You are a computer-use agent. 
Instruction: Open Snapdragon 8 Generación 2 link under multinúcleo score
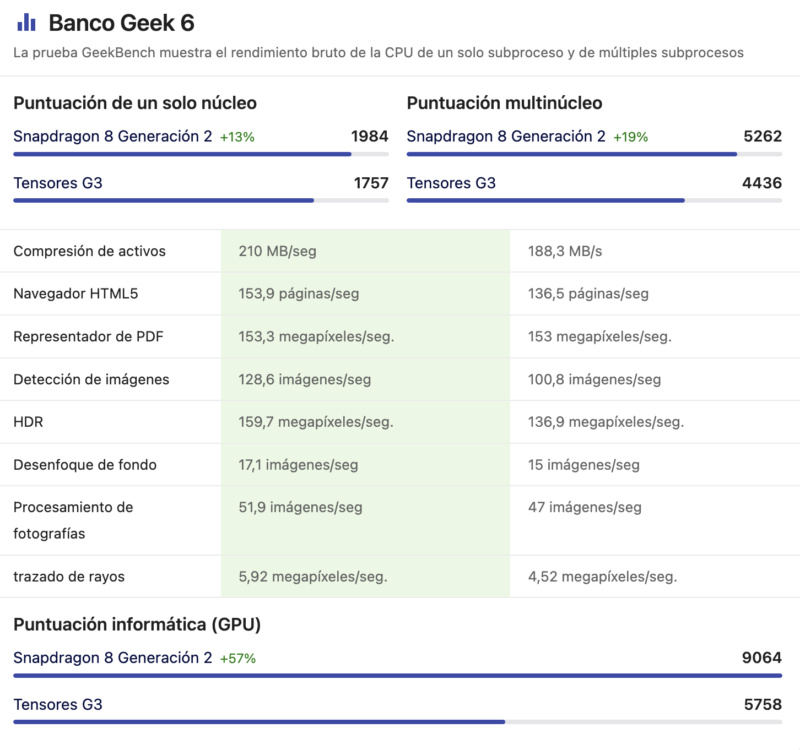pyautogui.click(x=506, y=136)
